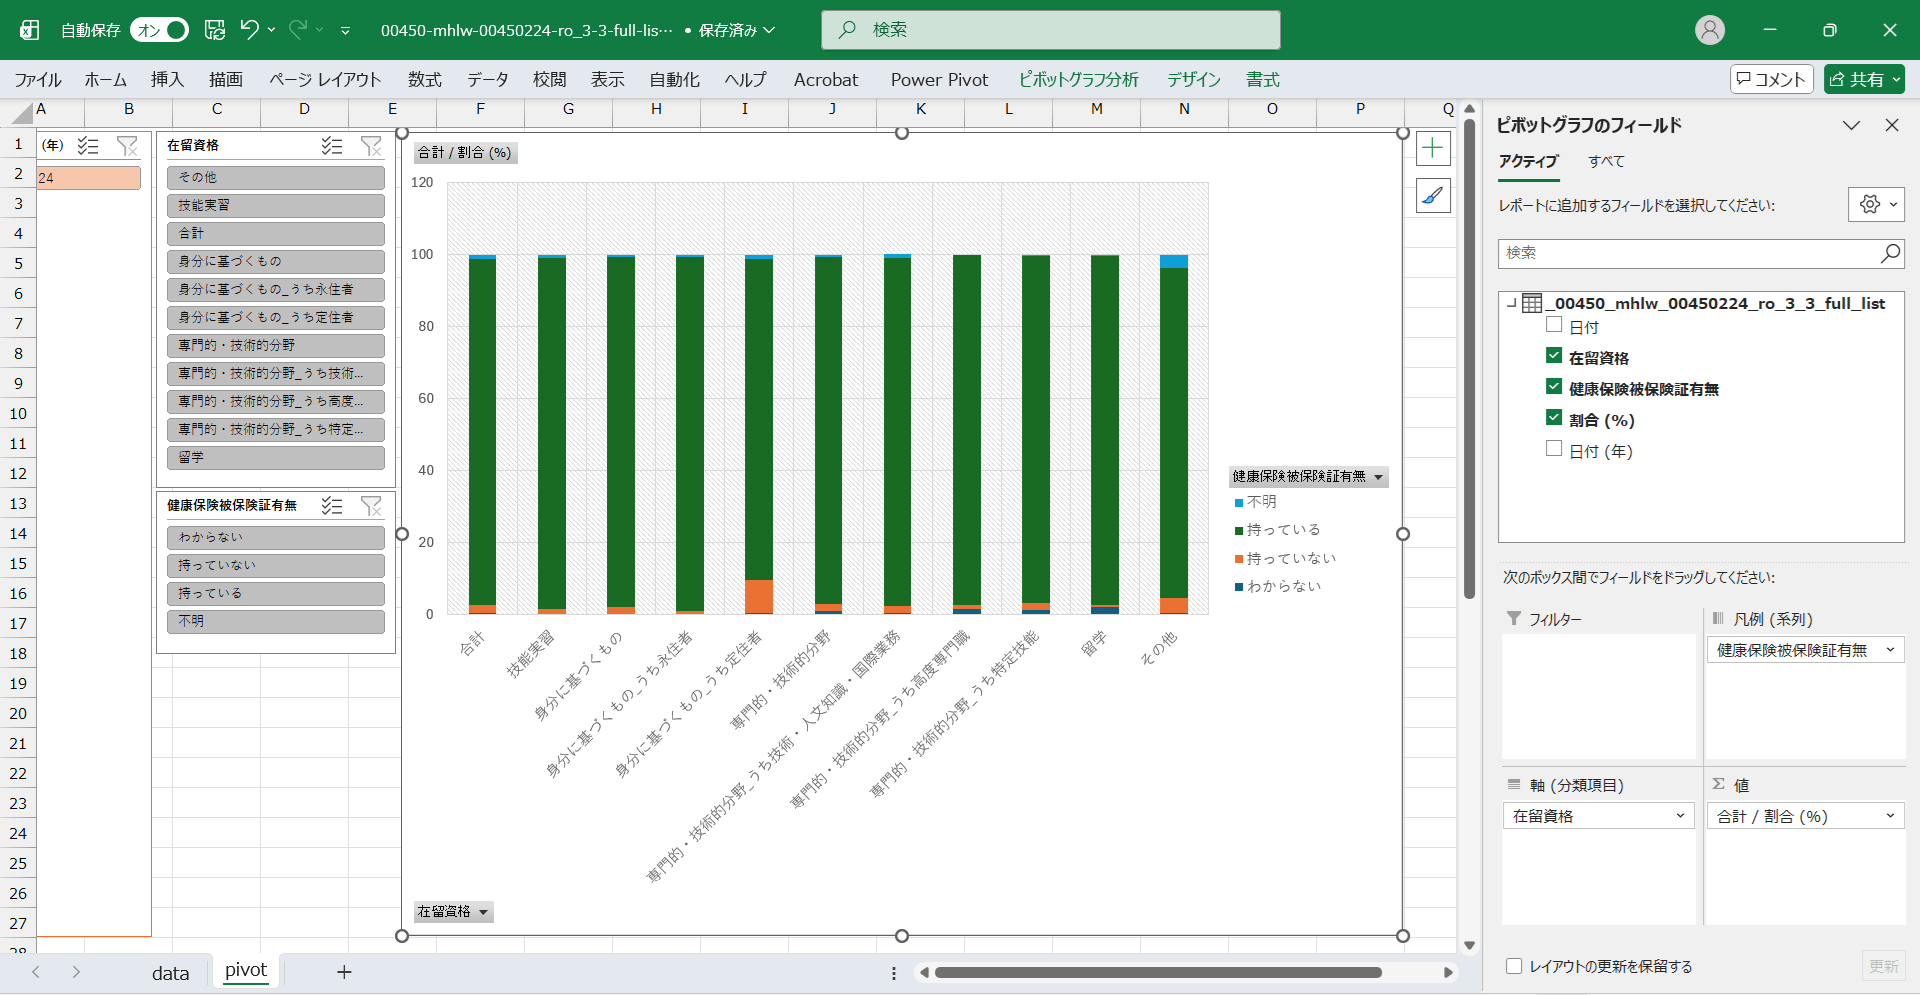The image size is (1920, 995).
Task: Open chart styles paintbrush icon
Action: [x=1433, y=196]
